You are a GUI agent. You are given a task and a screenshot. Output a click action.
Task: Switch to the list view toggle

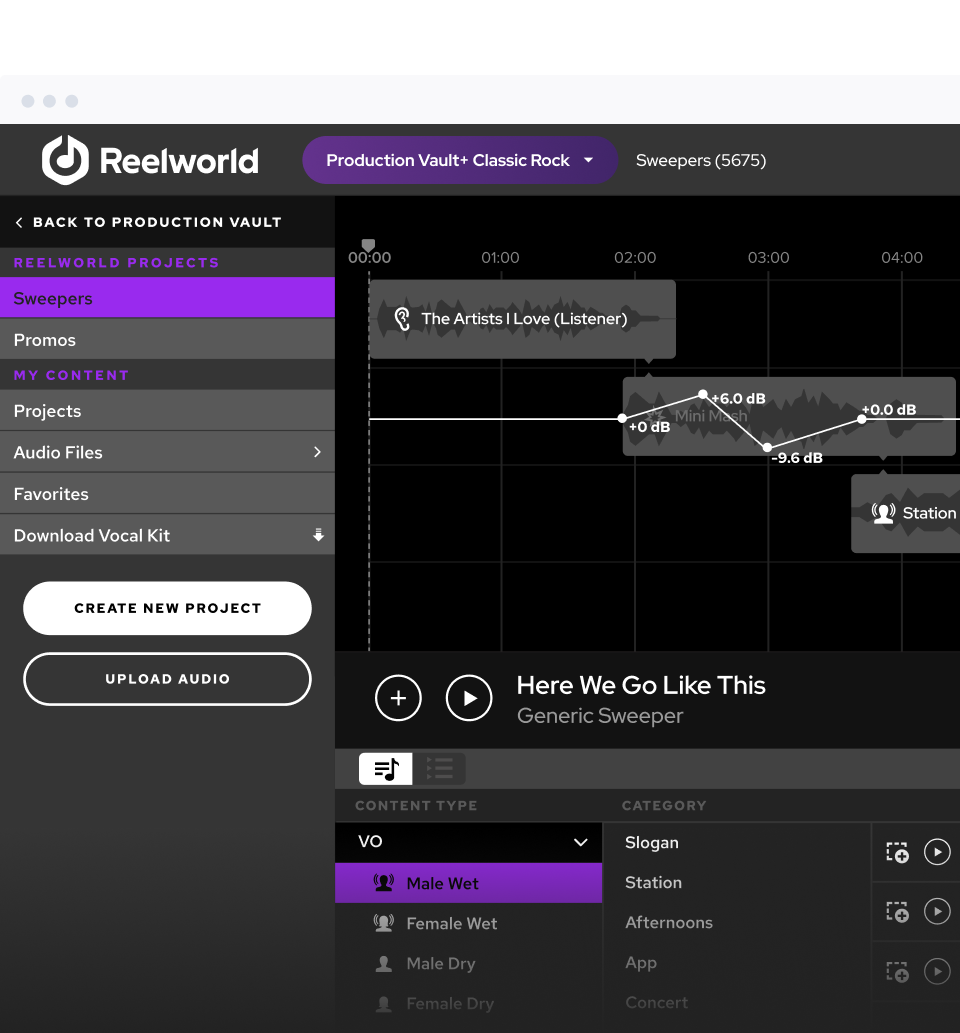click(439, 769)
